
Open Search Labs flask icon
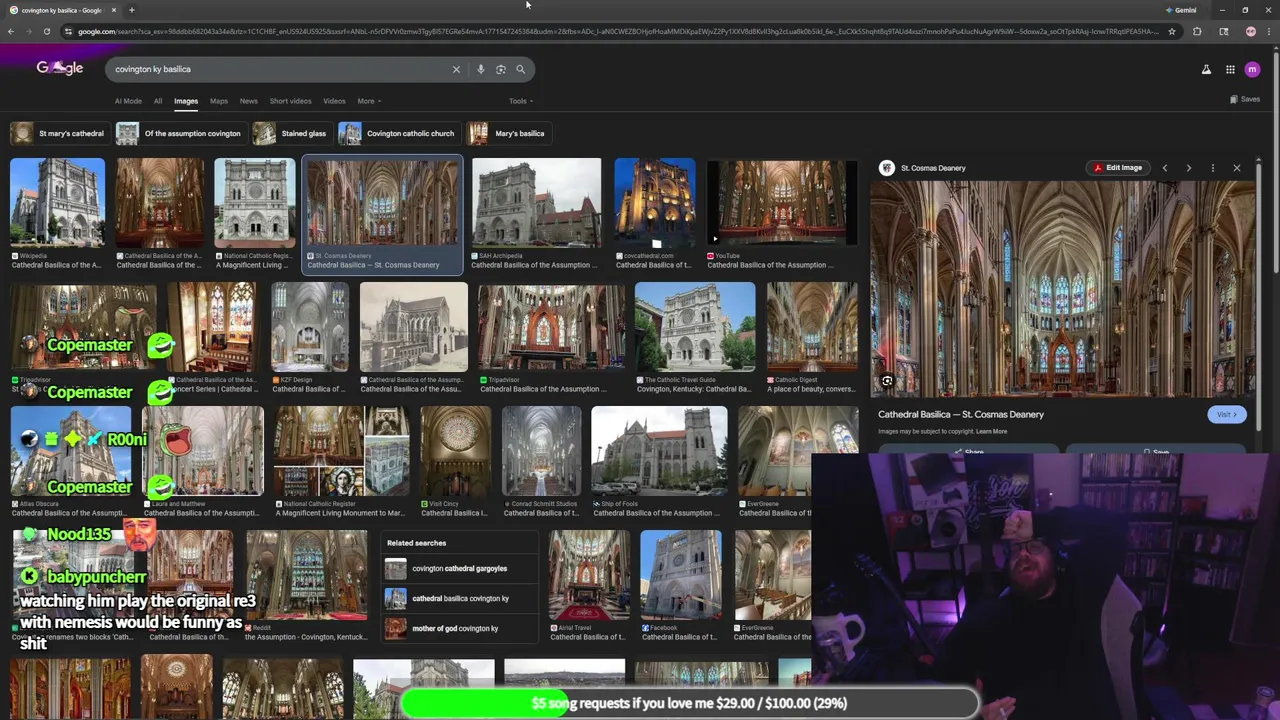pos(1206,69)
